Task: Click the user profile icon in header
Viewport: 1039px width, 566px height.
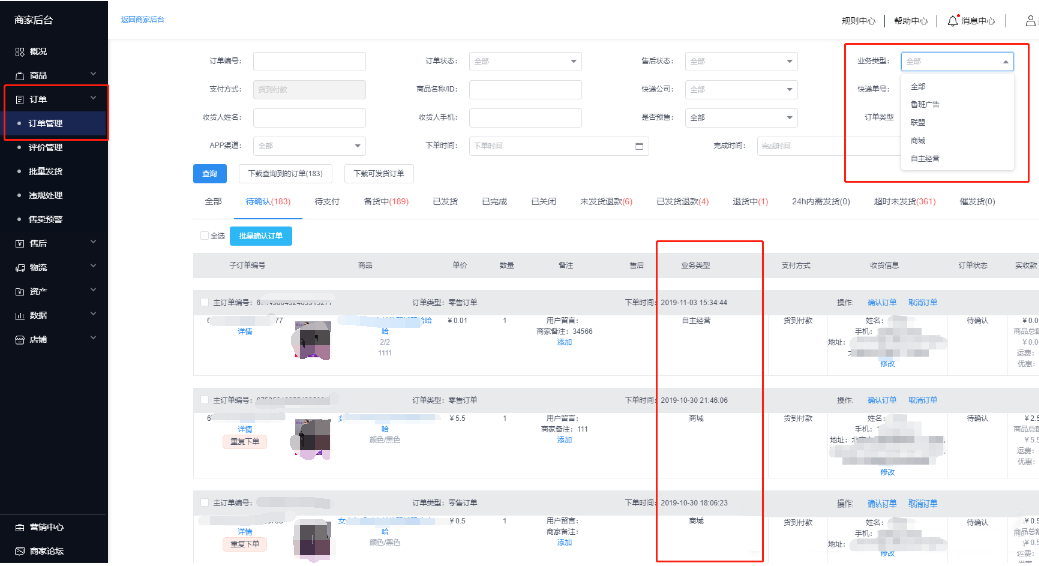Action: pyautogui.click(x=1032, y=21)
